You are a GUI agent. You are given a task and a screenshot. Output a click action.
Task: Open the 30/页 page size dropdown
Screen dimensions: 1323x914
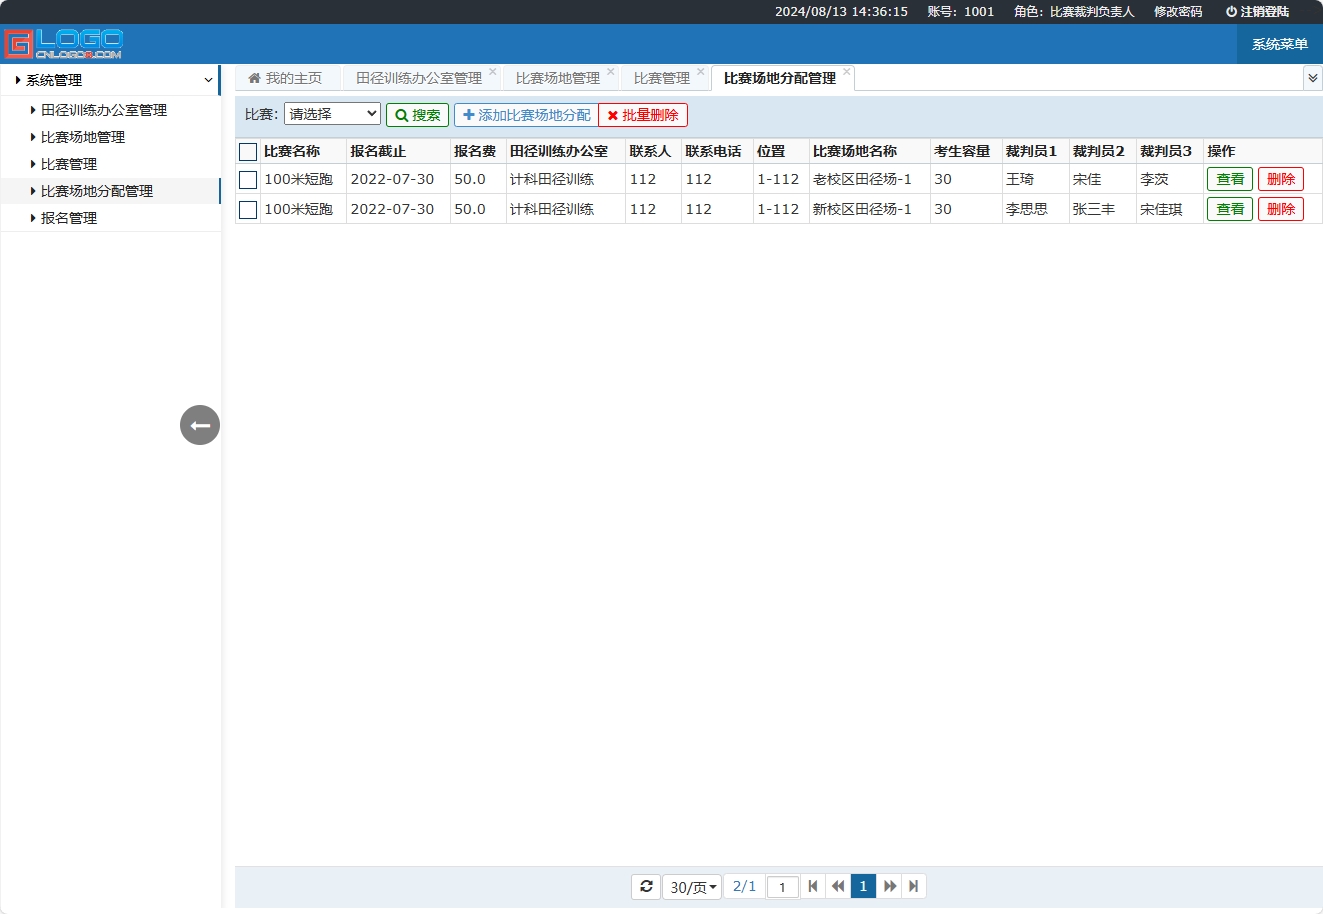point(692,887)
